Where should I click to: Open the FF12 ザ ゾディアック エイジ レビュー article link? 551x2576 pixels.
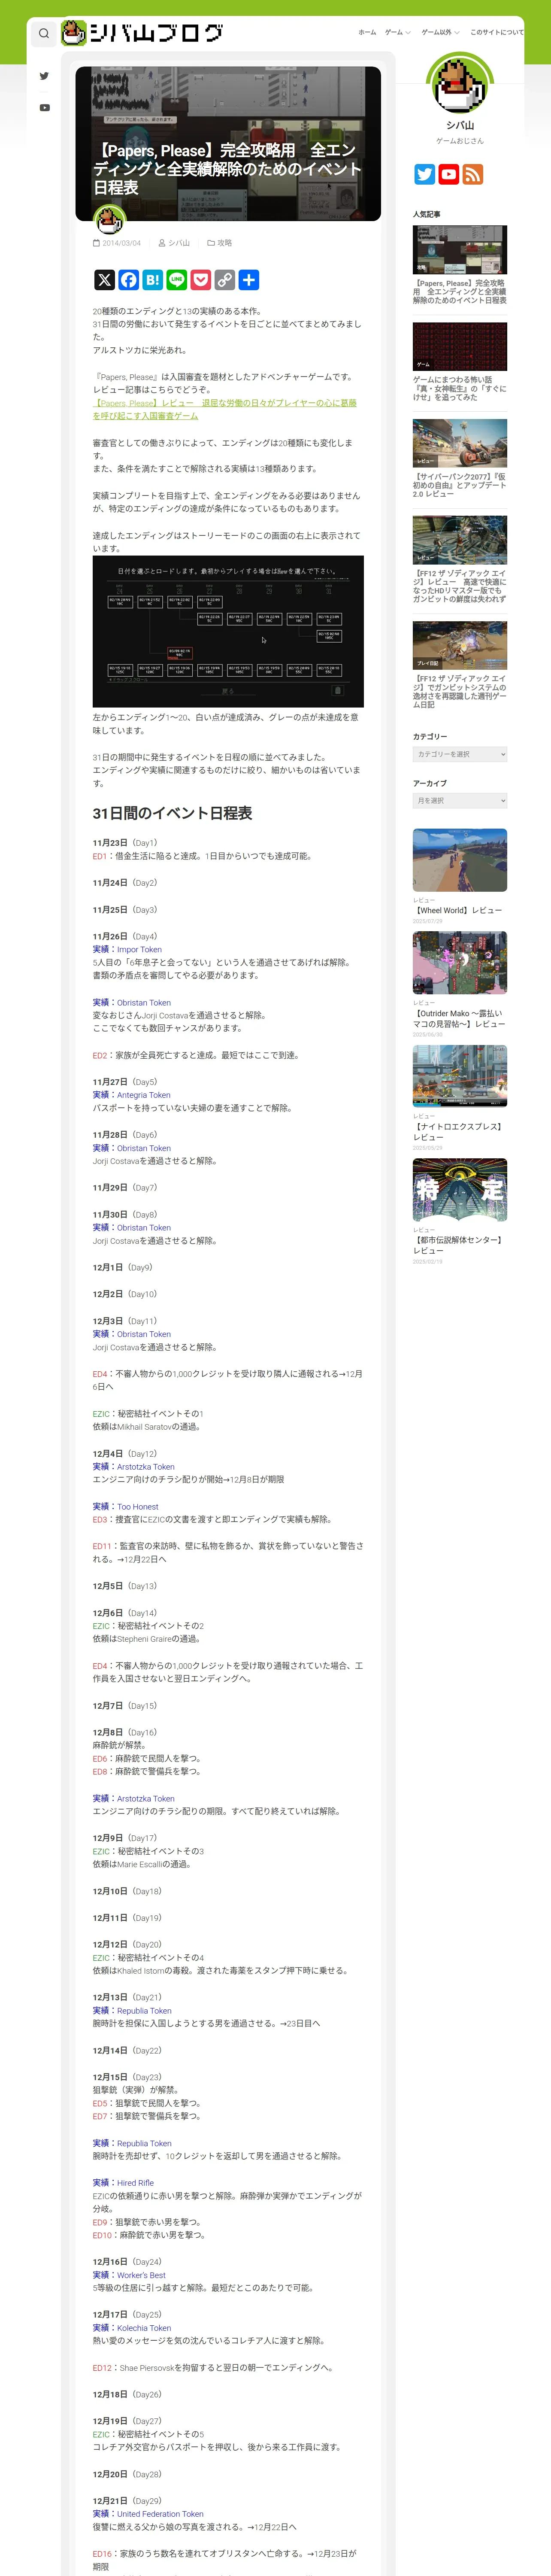459,586
